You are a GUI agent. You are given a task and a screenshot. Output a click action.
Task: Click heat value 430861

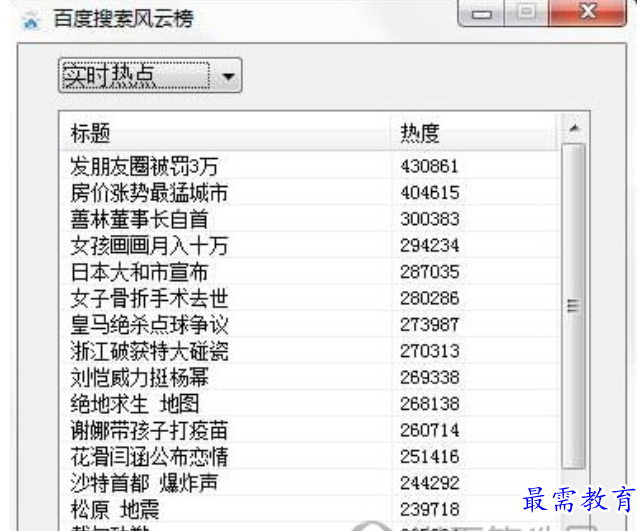[429, 166]
